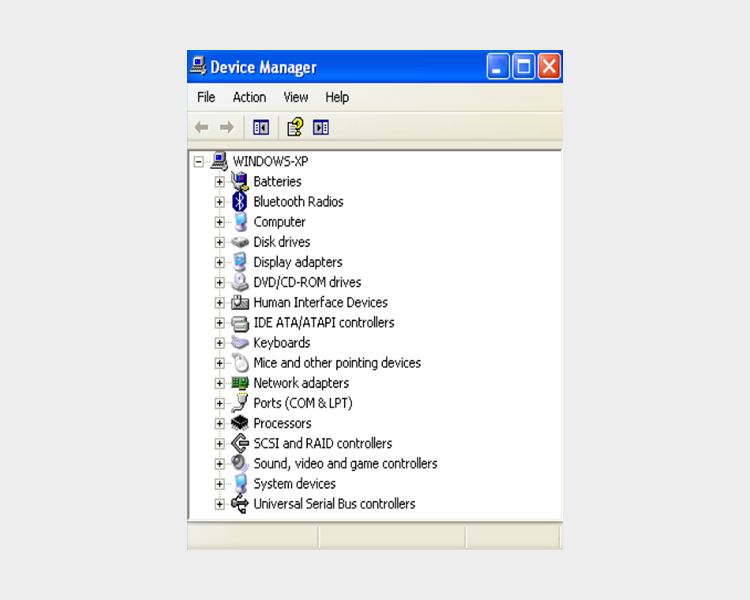Expand the Keyboards category

[x=219, y=343]
